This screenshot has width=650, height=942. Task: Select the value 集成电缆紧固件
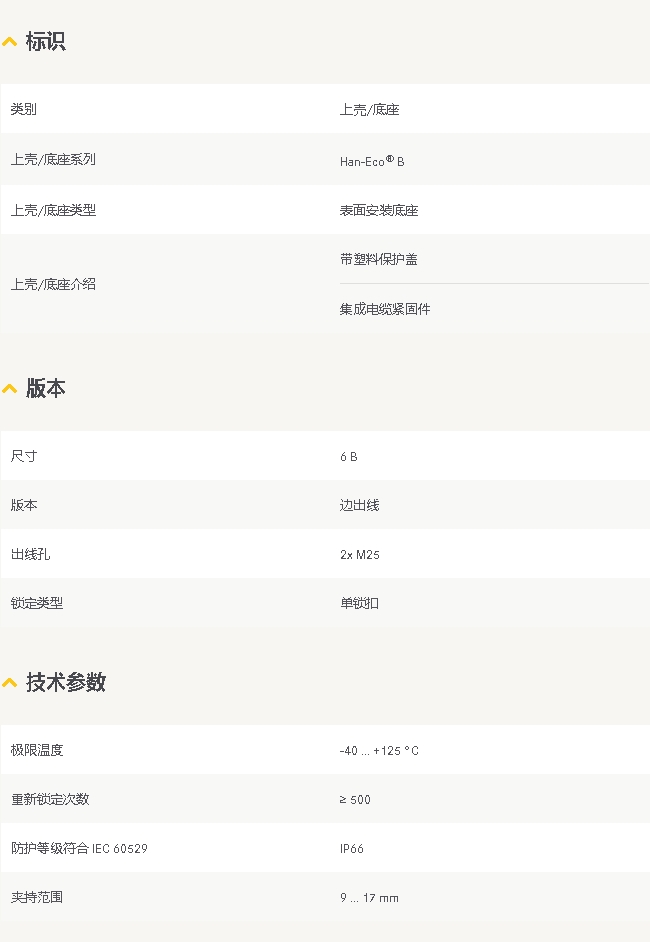point(385,309)
